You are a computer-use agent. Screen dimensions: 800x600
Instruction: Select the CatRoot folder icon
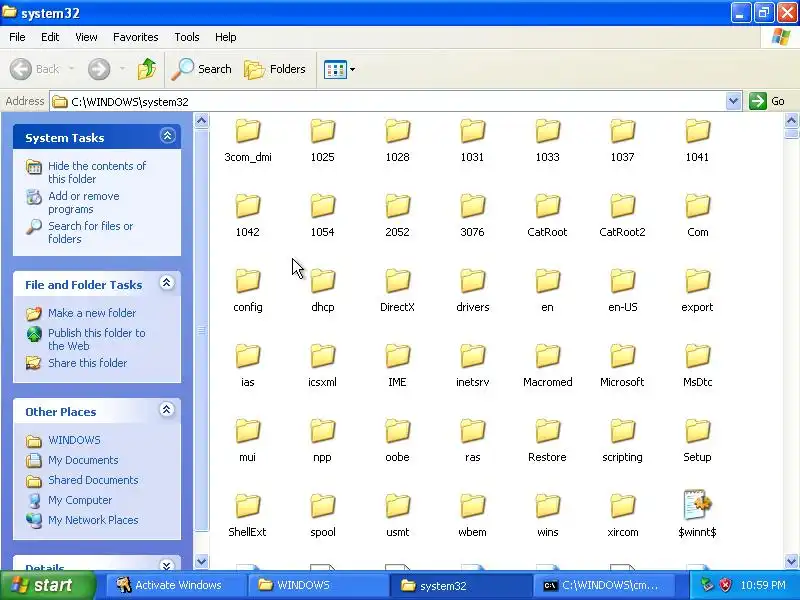[x=547, y=207]
